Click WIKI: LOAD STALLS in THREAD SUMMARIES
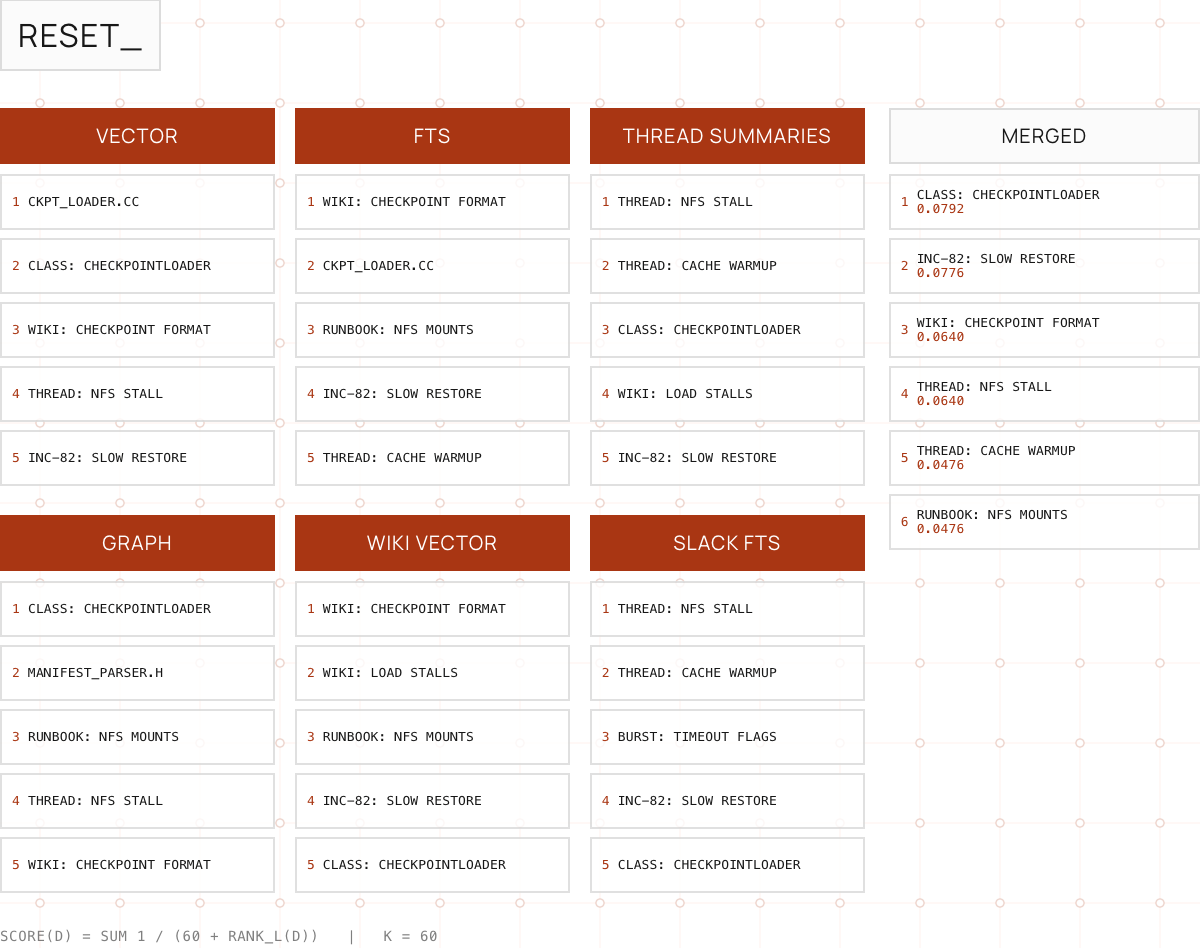1200x948 pixels. coord(727,394)
